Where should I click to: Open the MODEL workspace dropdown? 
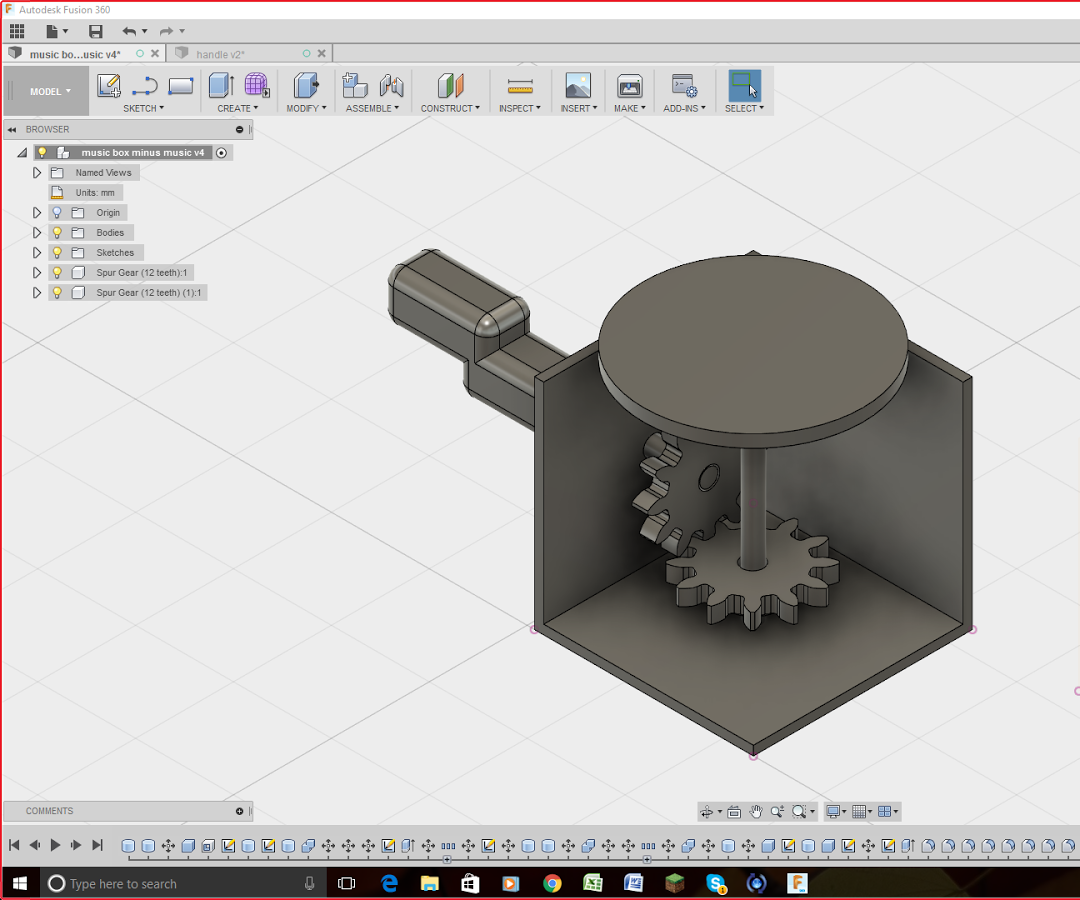(x=49, y=92)
